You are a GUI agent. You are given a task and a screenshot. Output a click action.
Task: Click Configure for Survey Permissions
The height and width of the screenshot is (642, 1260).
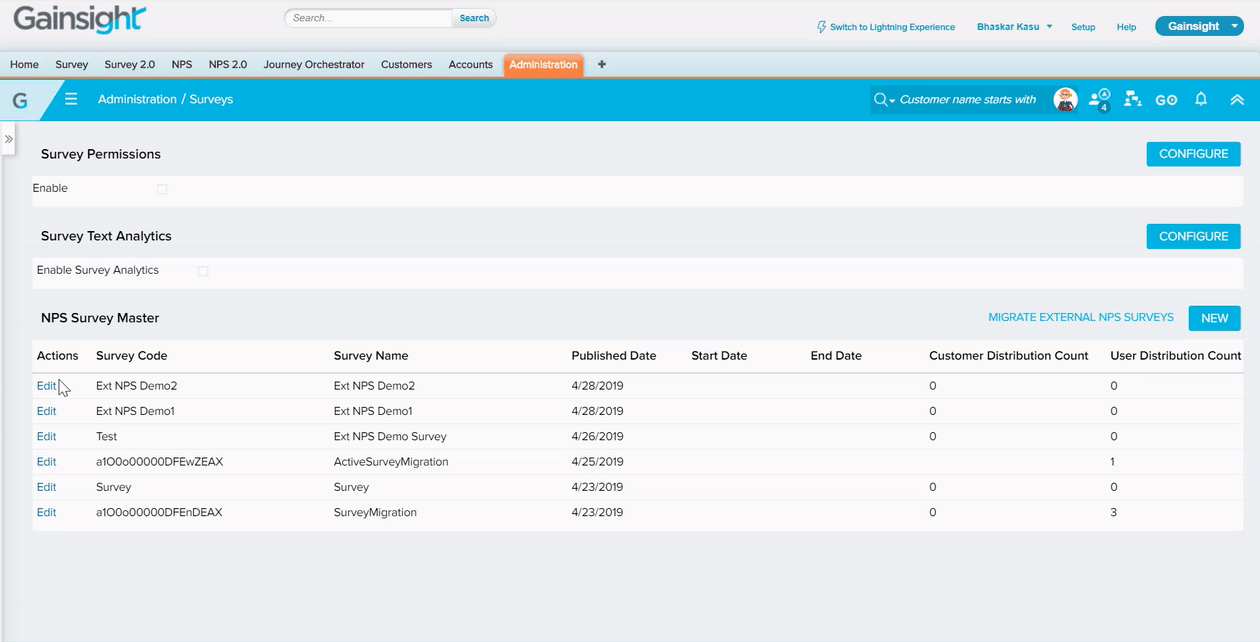point(1193,154)
